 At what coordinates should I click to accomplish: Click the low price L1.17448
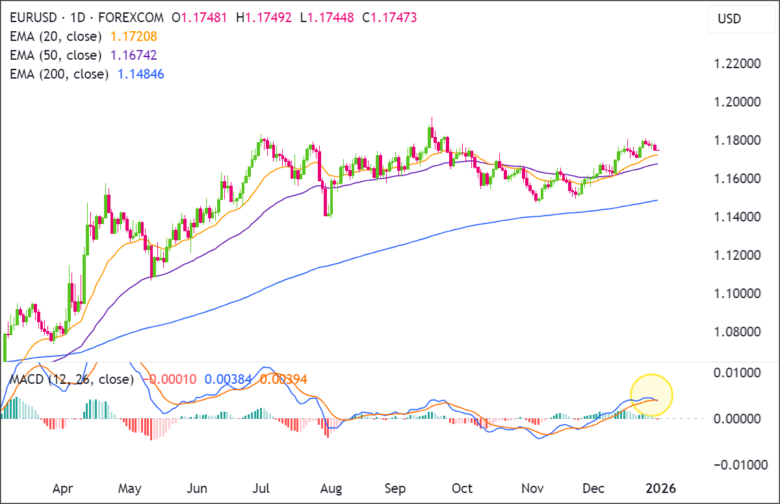pyautogui.click(x=327, y=18)
